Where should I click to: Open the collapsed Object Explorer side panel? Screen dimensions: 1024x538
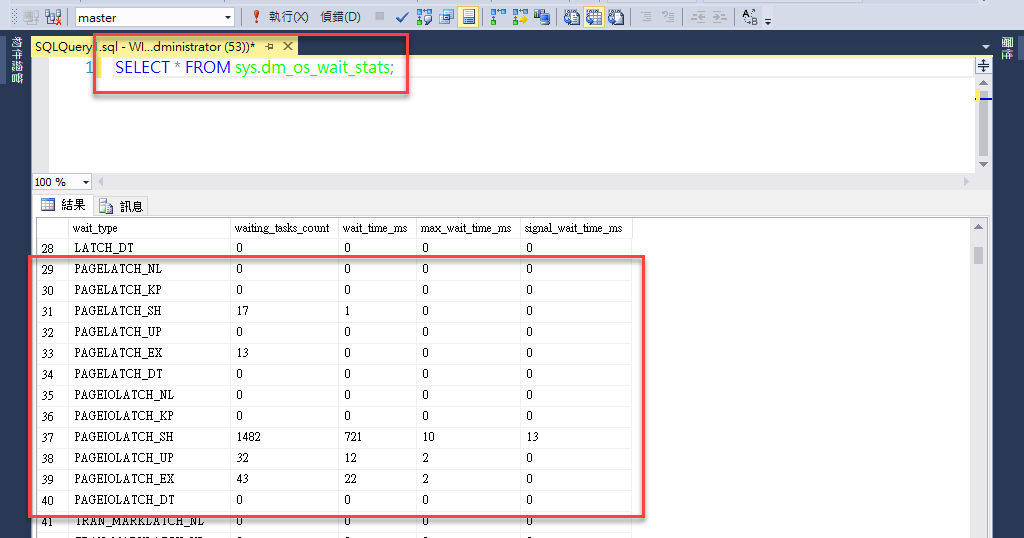pos(16,59)
